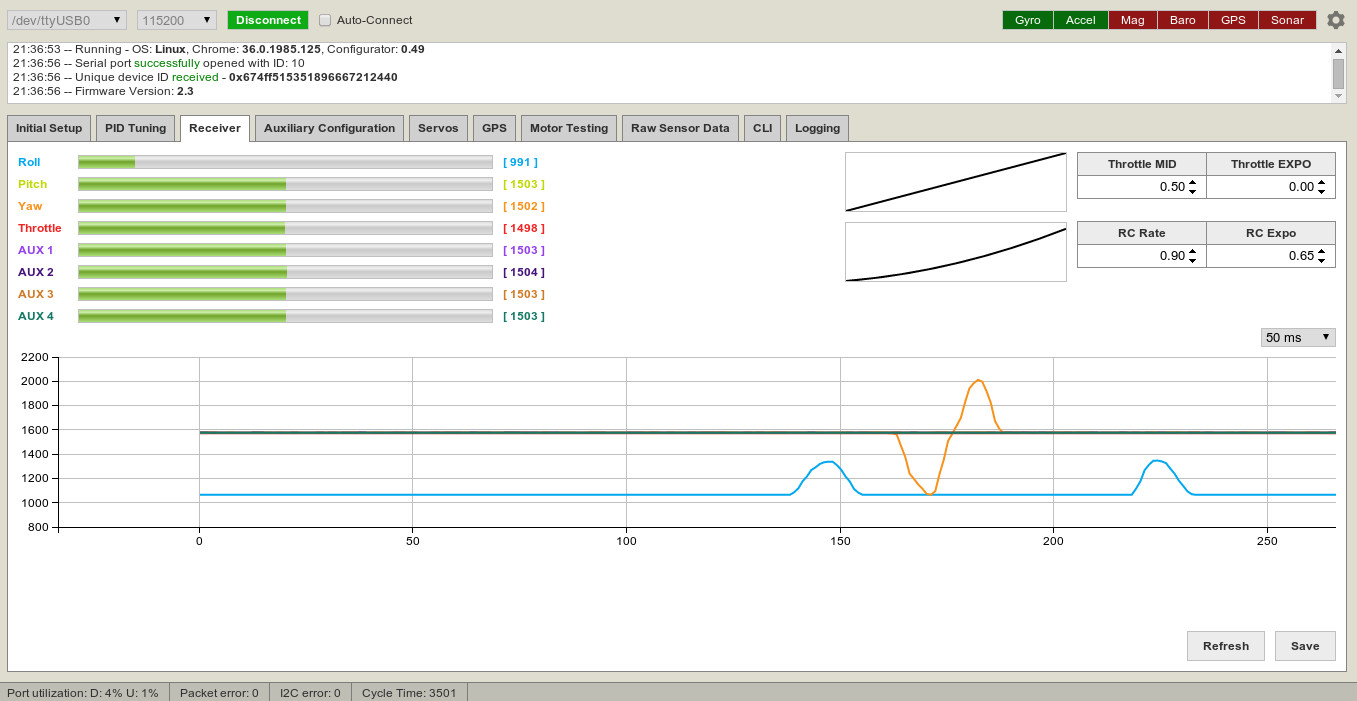Image resolution: width=1357 pixels, height=701 pixels.
Task: Click the Cycle Time: 3501 status entry
Action: point(409,692)
